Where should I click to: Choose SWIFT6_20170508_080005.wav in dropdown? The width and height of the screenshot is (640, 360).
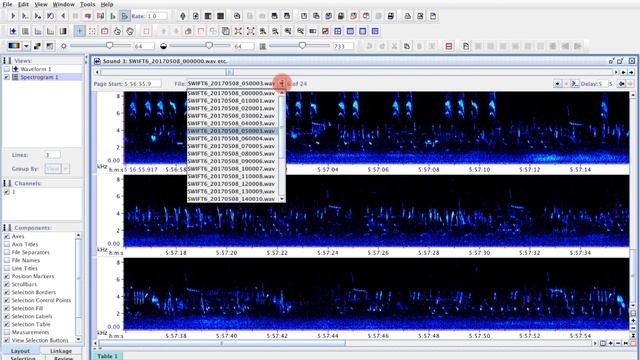tap(233, 153)
